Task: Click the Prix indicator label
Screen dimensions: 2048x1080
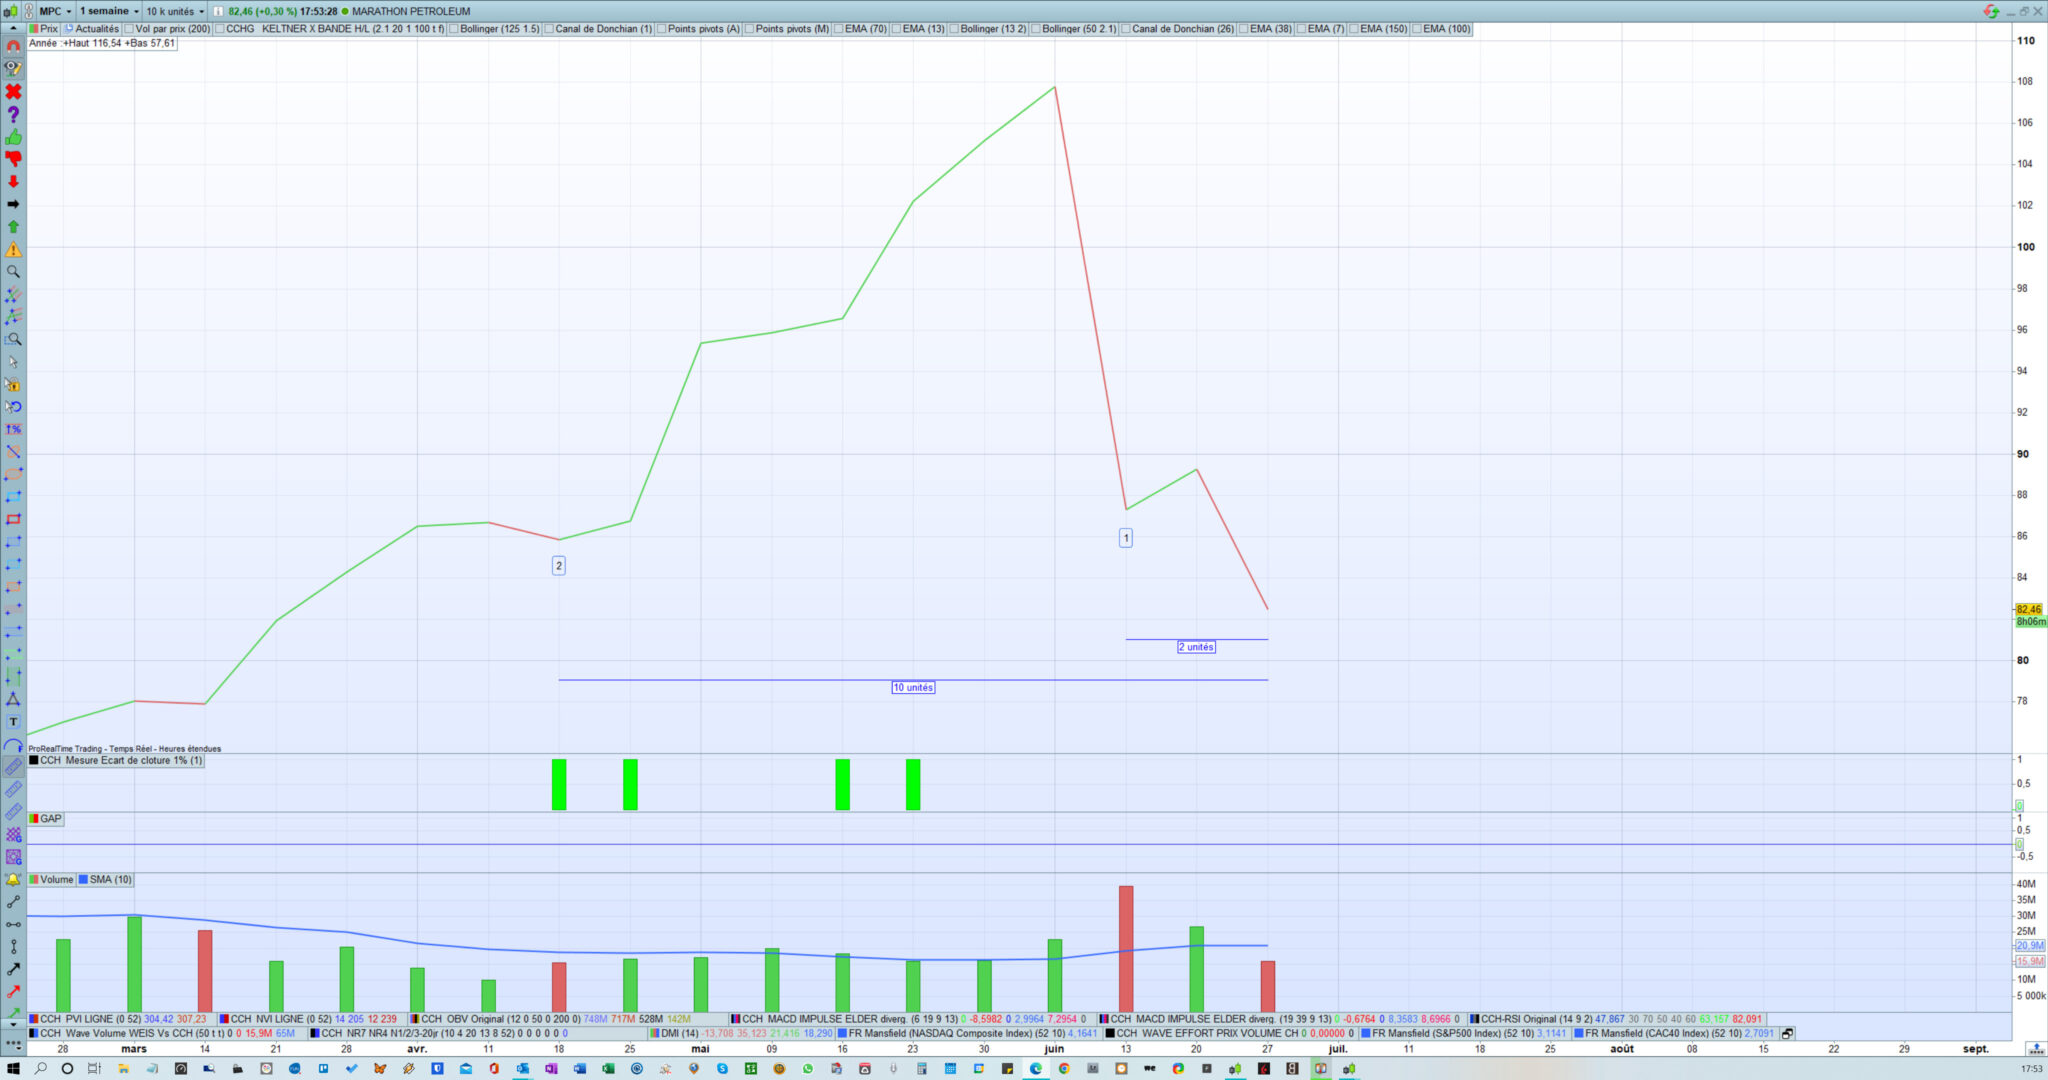Action: pos(48,29)
